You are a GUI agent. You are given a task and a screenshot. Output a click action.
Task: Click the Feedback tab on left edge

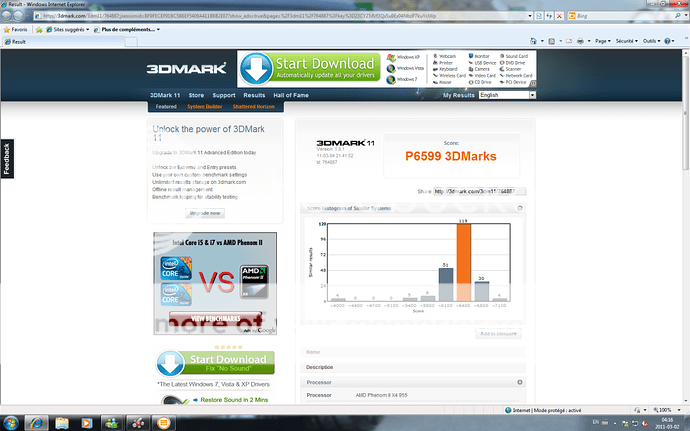7,159
